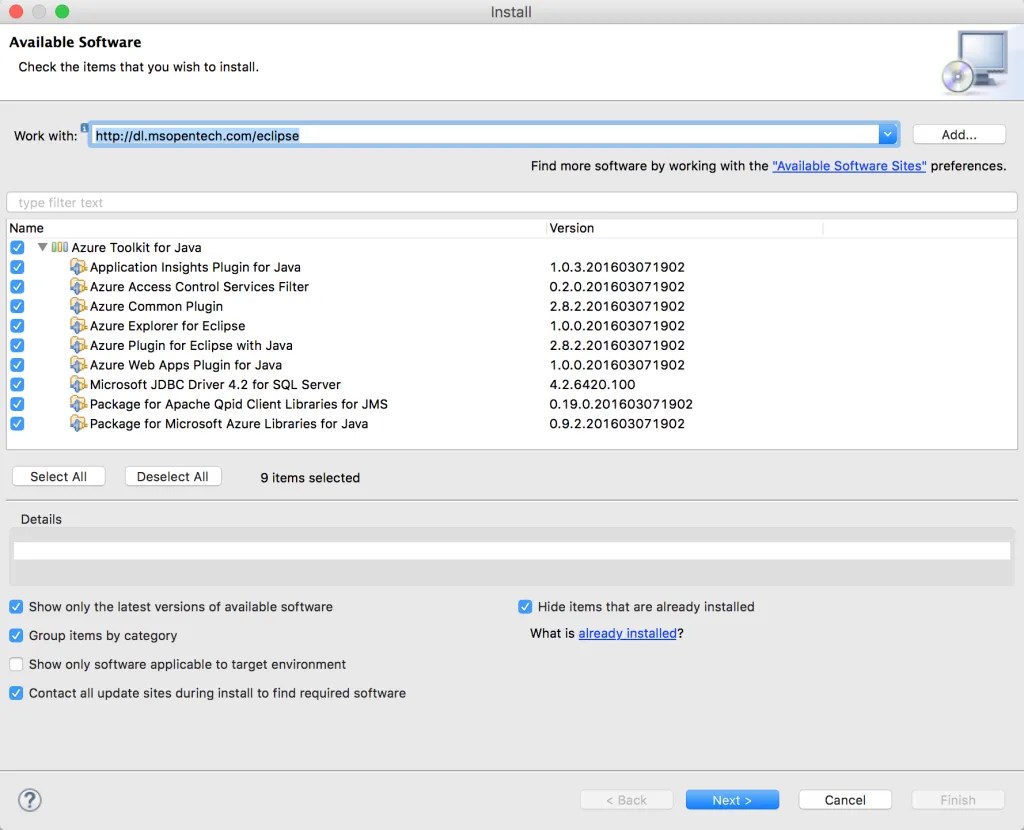Click the info icon beside Work with
1024x830 pixels.
[x=87, y=127]
